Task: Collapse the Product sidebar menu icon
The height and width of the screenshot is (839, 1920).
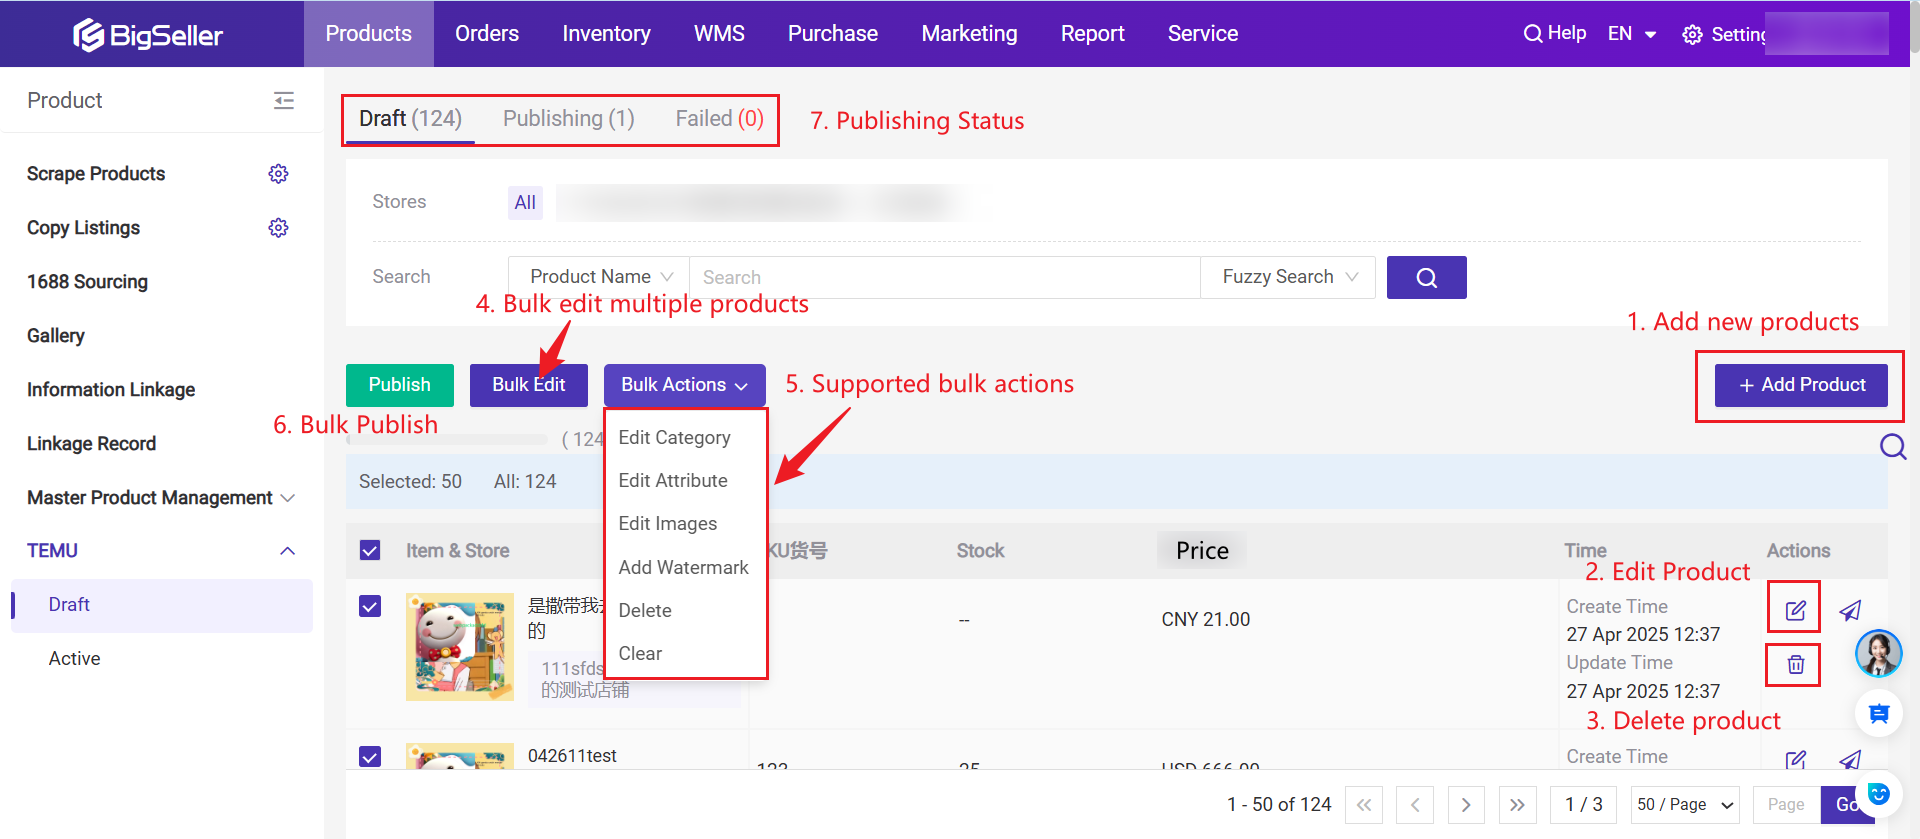Action: click(284, 100)
